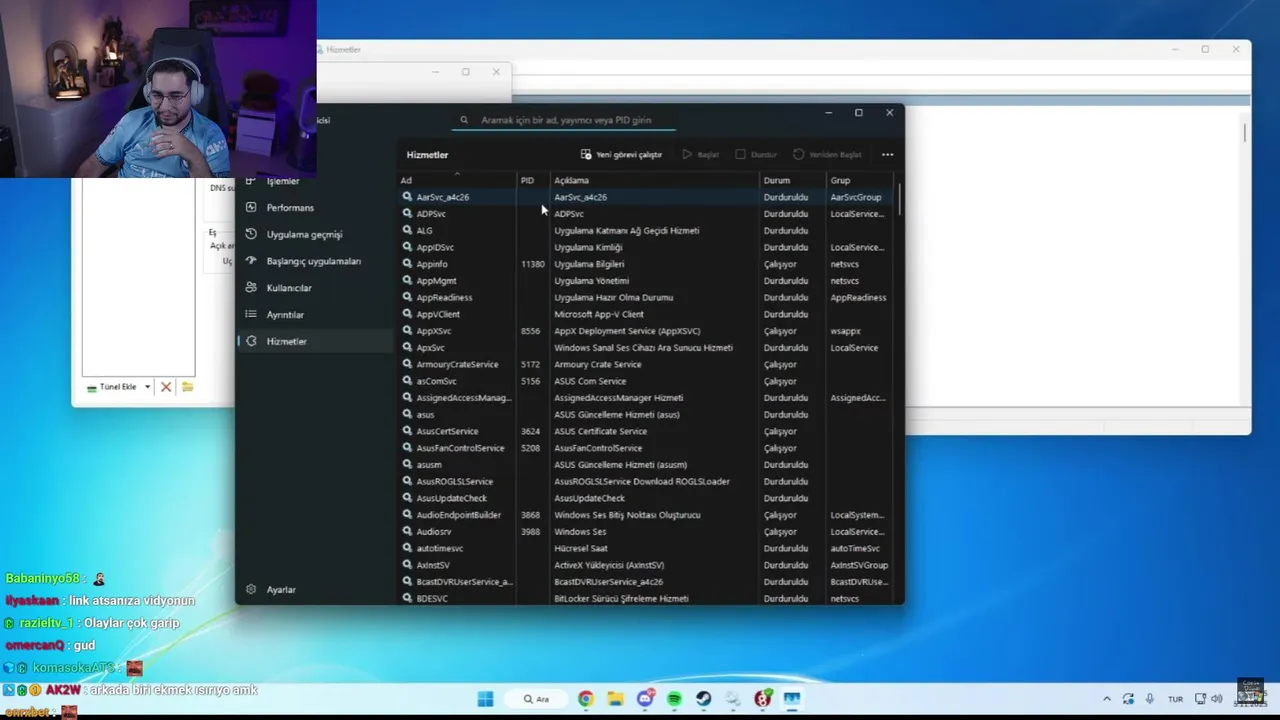Click the wsappx group cell

click(845, 331)
